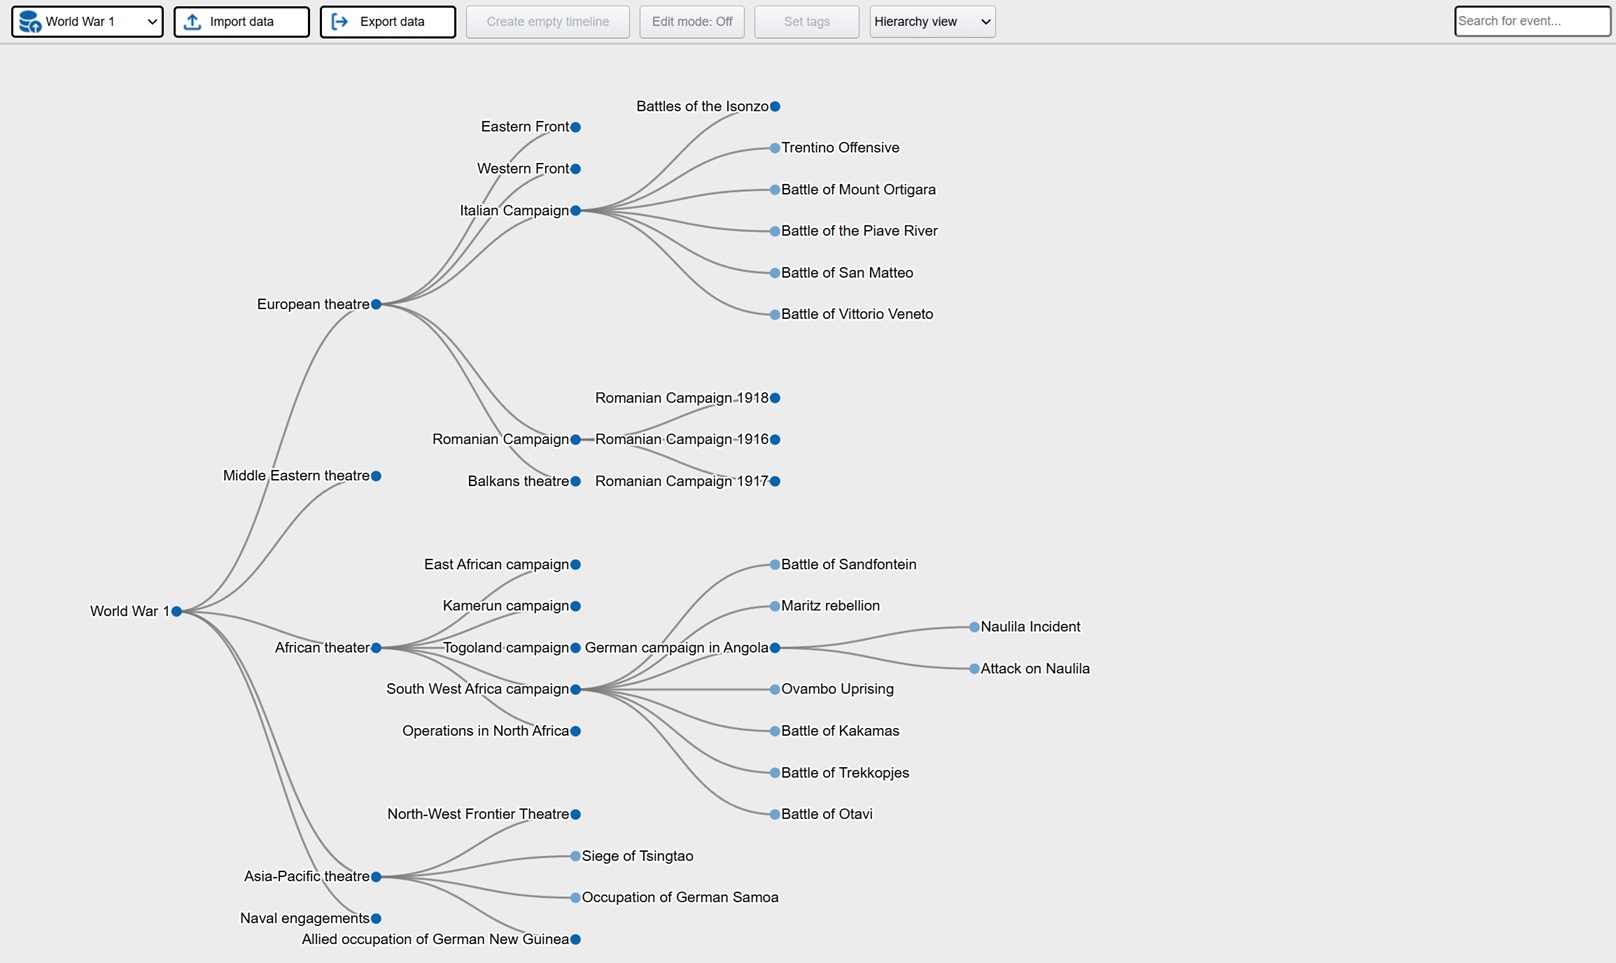Screen dimensions: 1616x963
Task: Click the Set tags button
Action: coord(806,21)
